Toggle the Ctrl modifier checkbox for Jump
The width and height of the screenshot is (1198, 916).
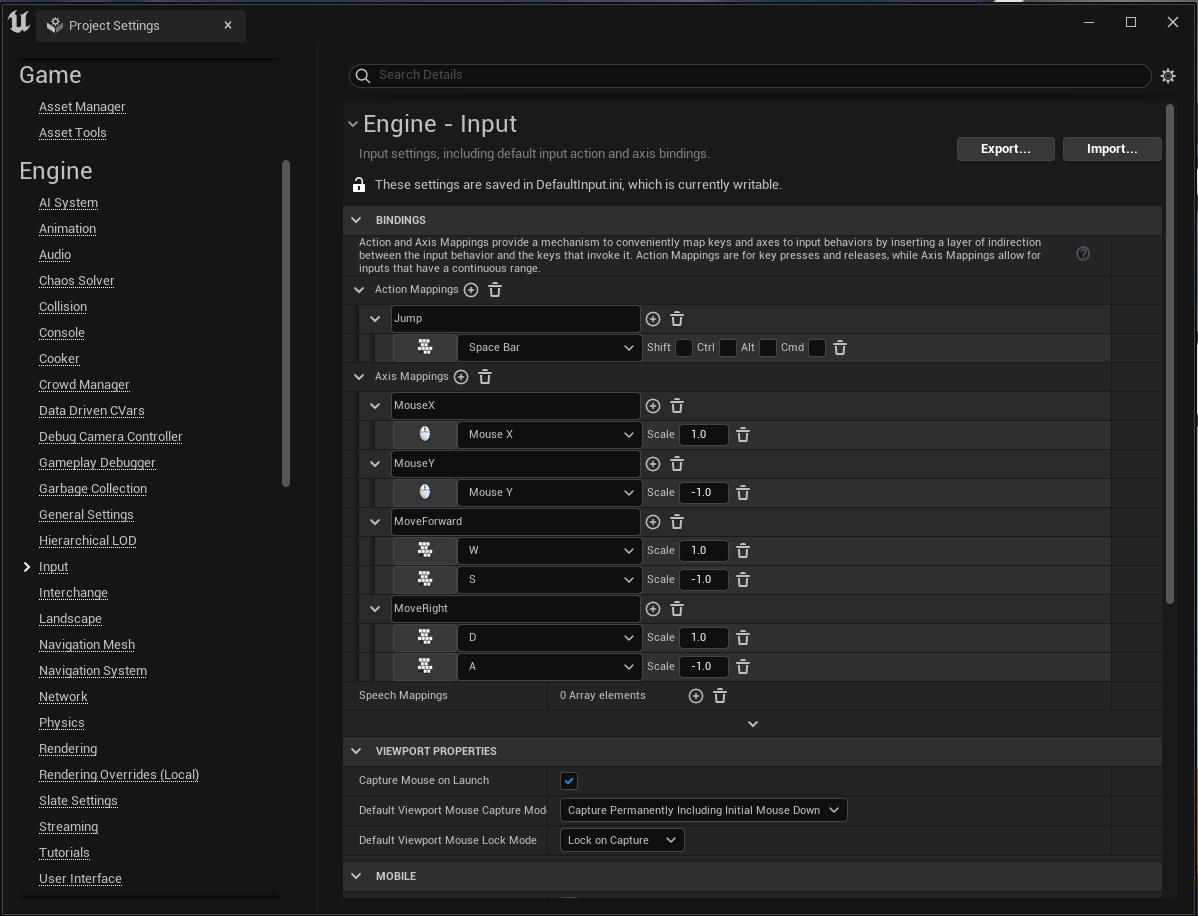[x=728, y=348]
